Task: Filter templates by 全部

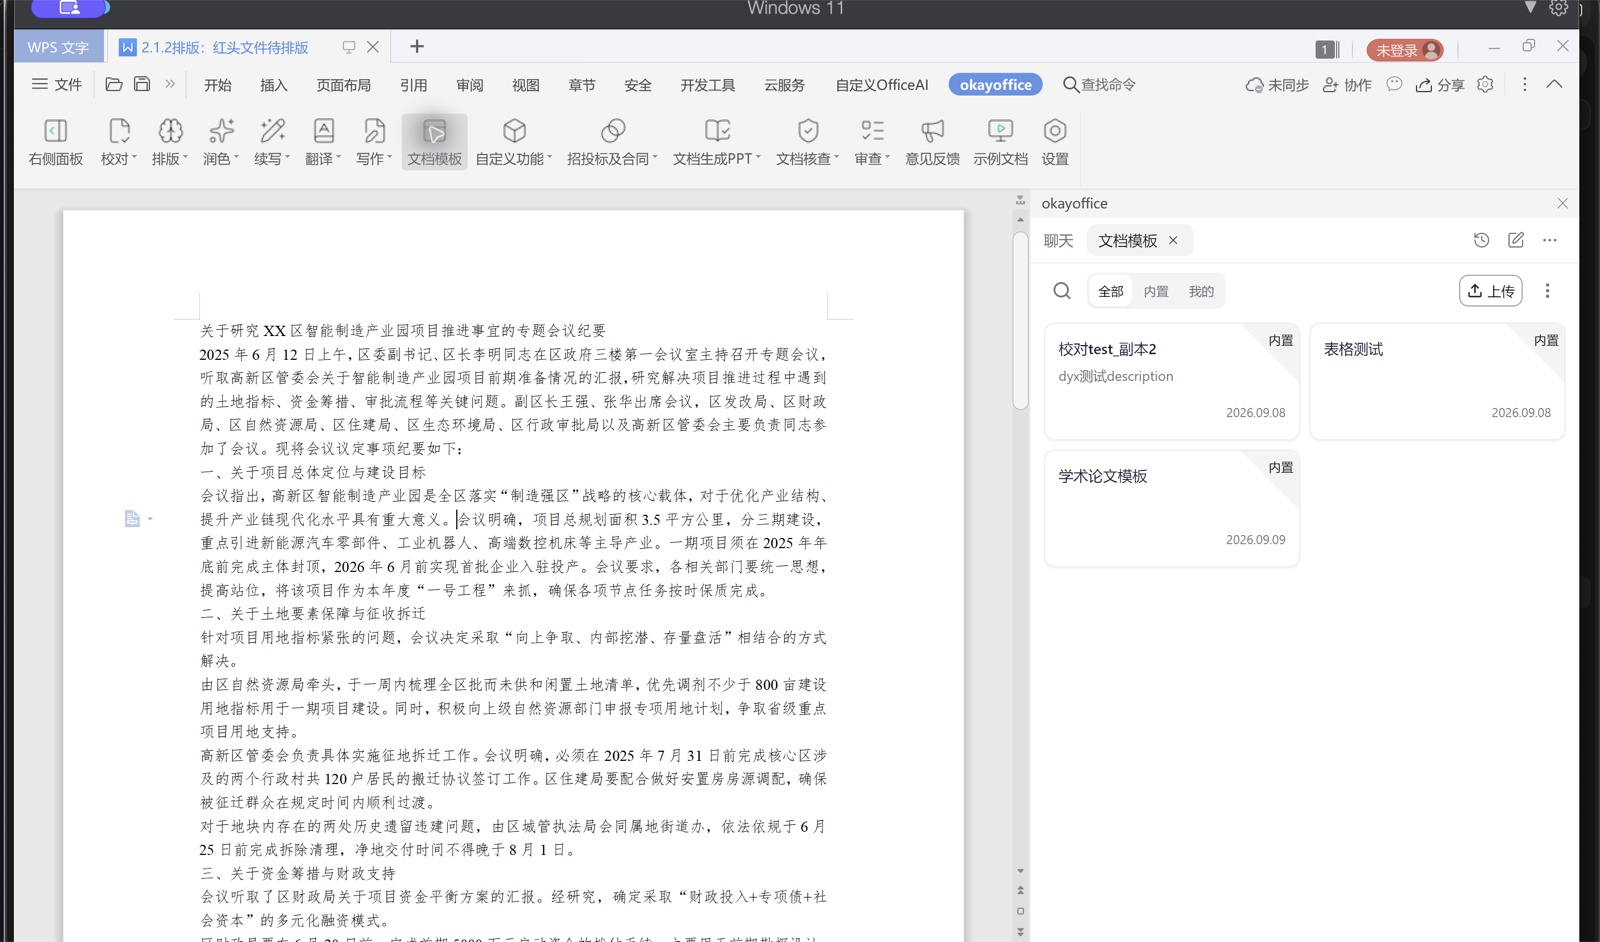Action: click(1110, 292)
